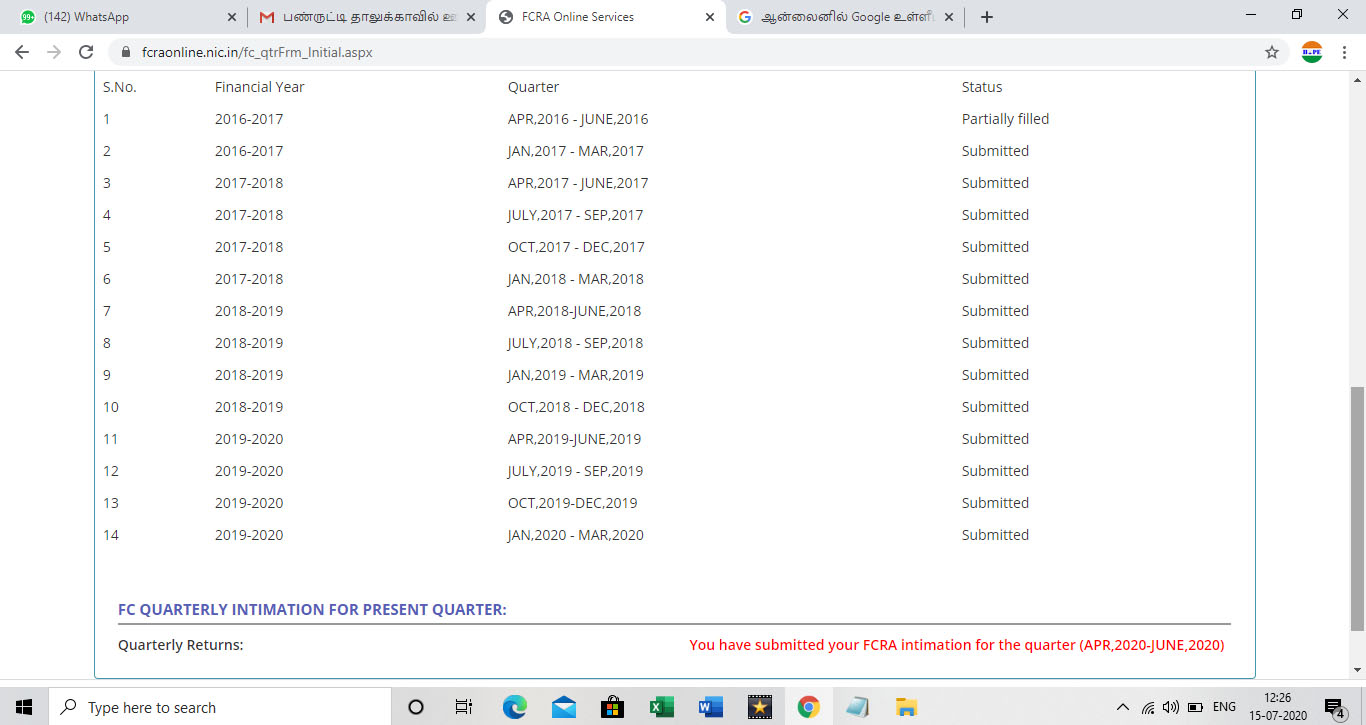Open File Explorer from the taskbar
1366x725 pixels.
pyautogui.click(x=906, y=707)
